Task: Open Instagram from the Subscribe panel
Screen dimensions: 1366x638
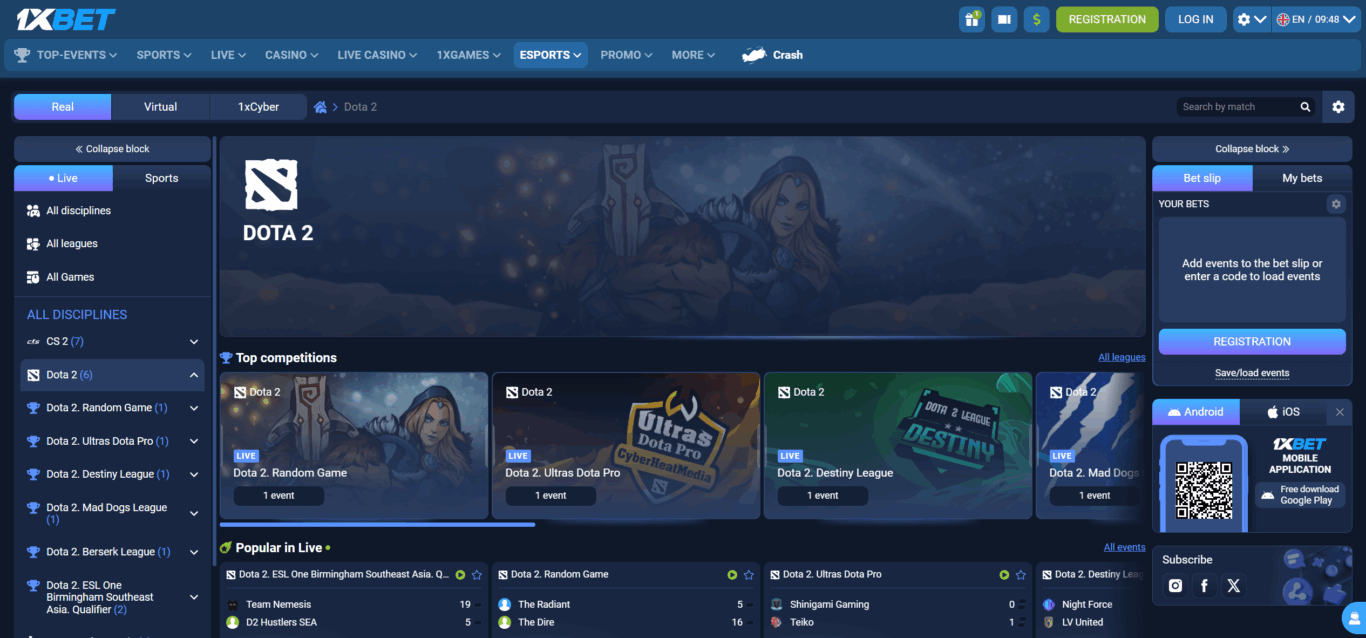Action: 1175,585
